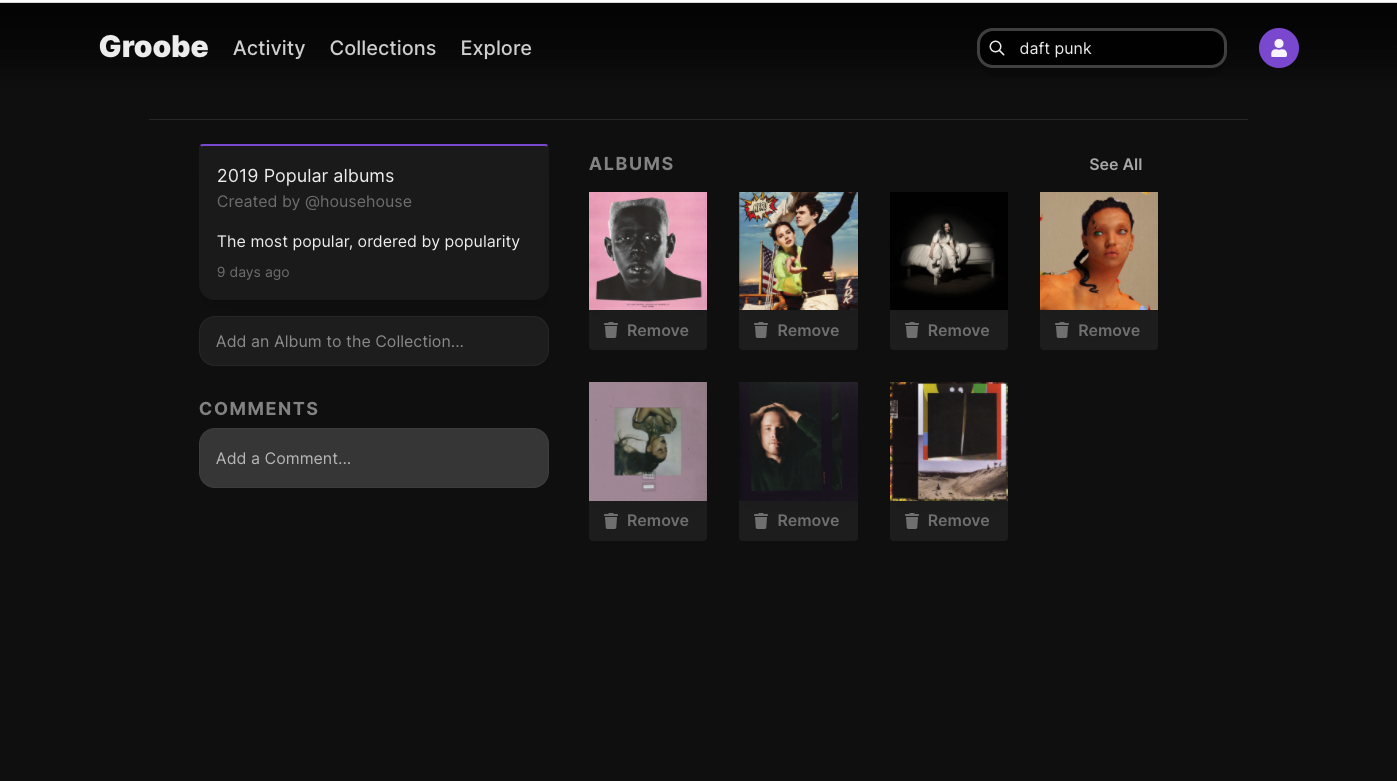Open the IGOR album cover
Screen dimensions: 1397x781
(648, 250)
